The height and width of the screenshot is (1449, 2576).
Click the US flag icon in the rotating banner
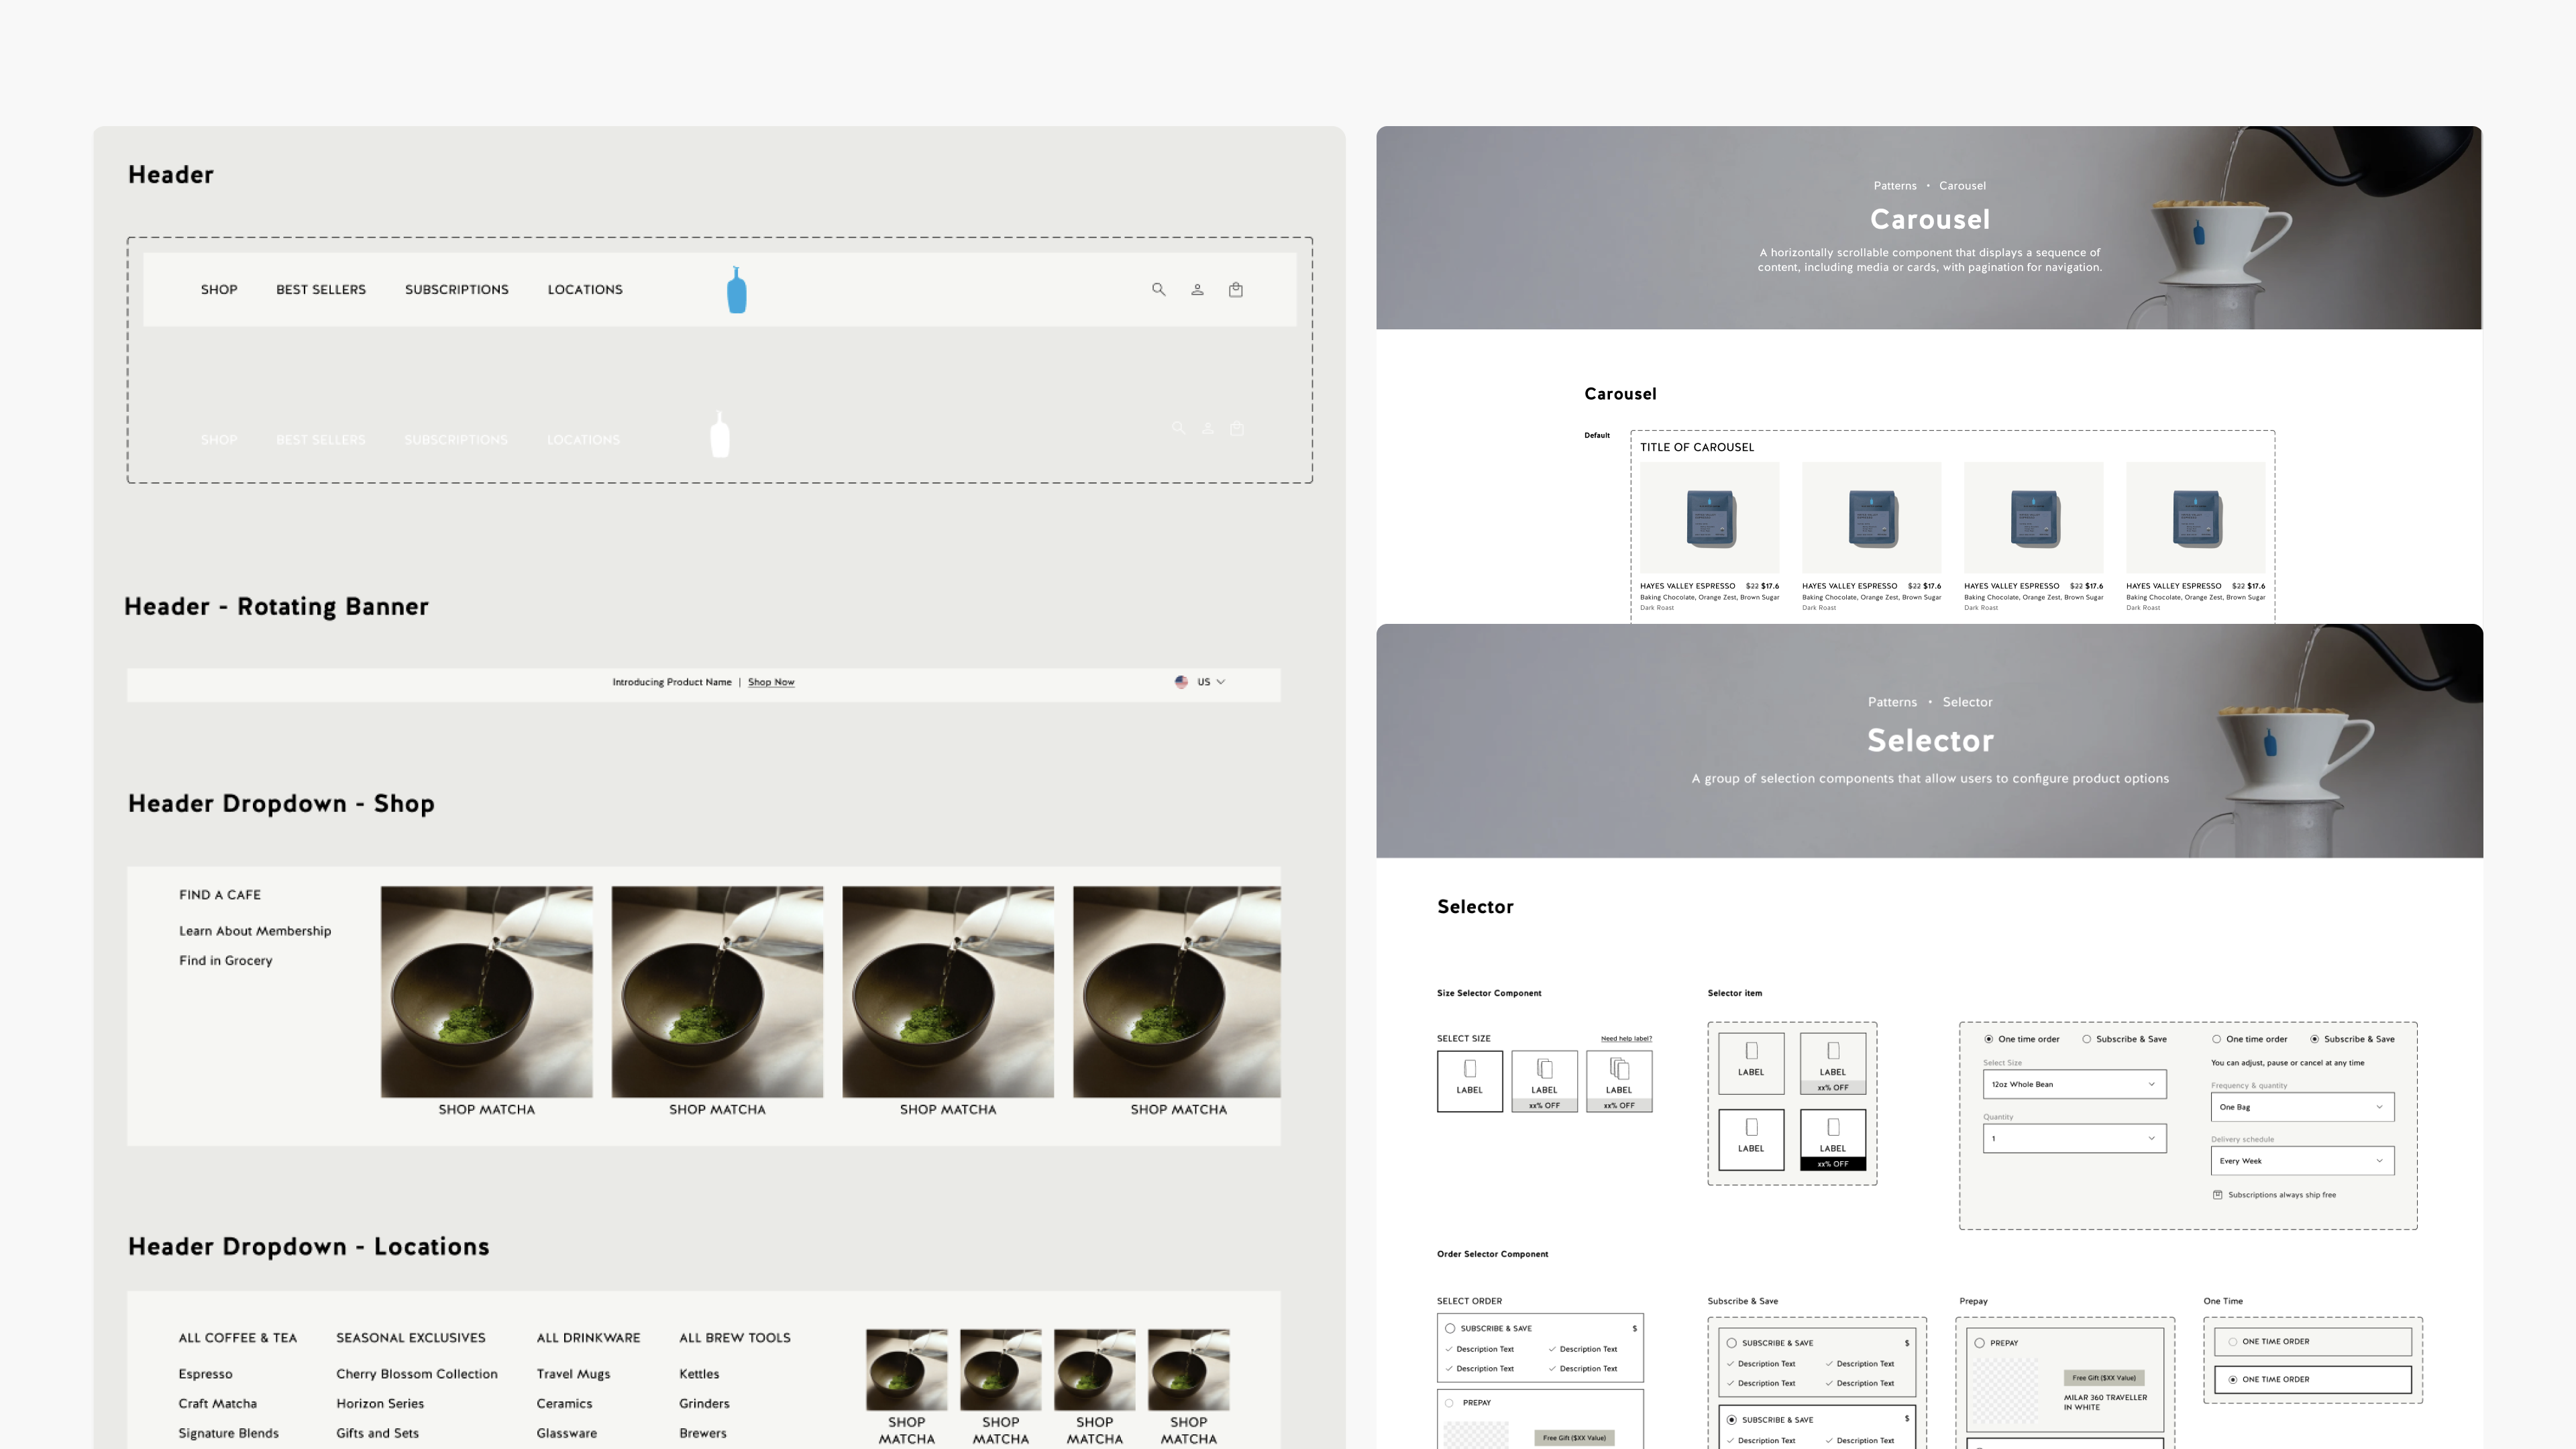[1181, 682]
